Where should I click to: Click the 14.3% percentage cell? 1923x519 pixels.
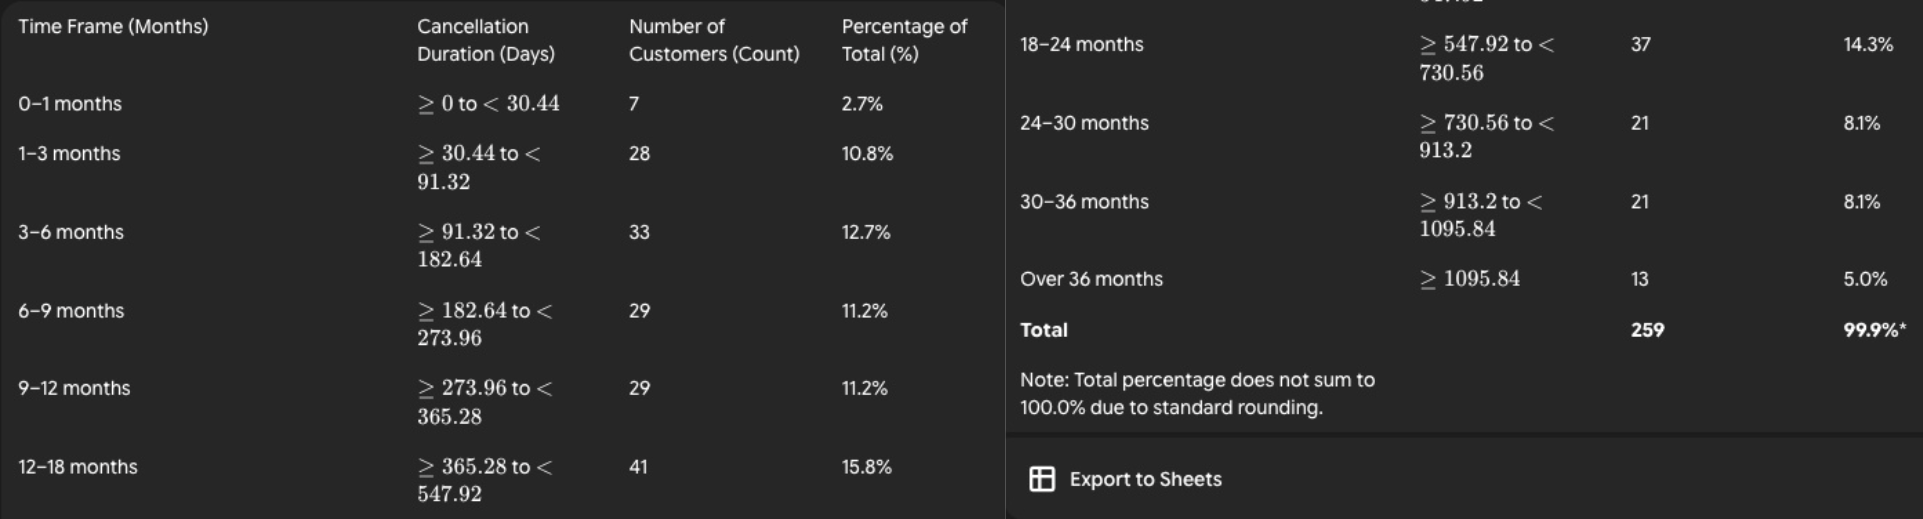(1867, 45)
